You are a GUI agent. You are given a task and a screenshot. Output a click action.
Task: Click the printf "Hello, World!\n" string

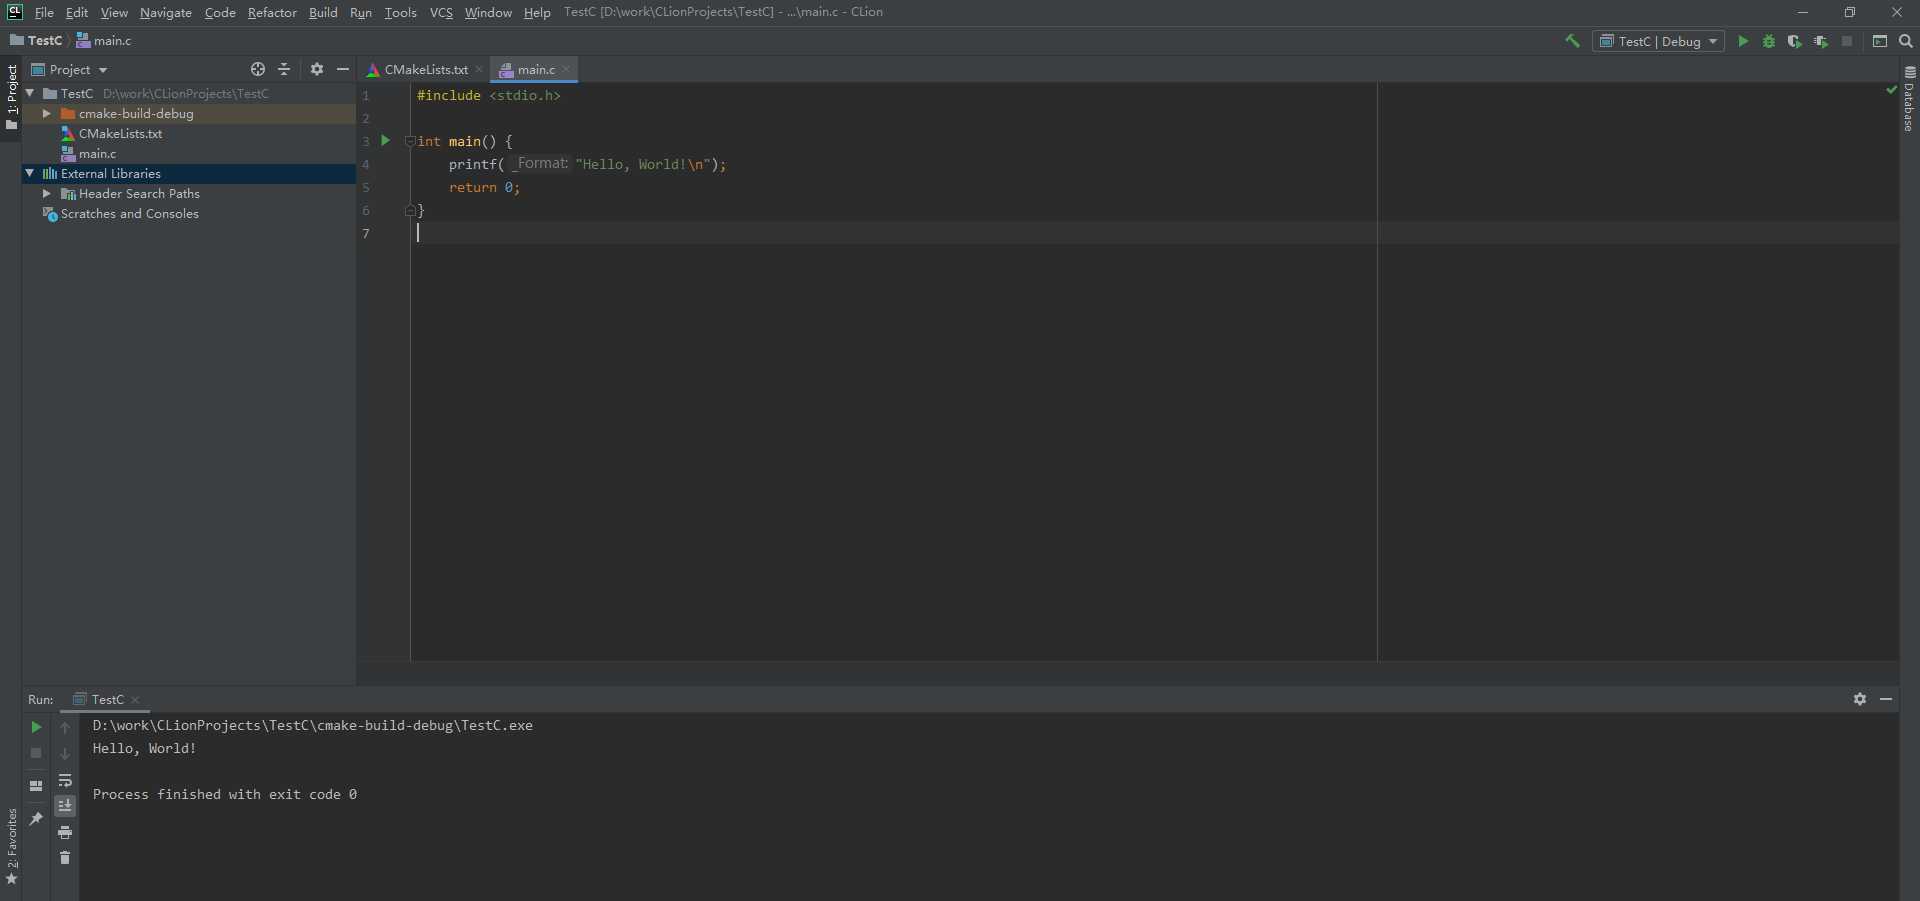point(643,164)
